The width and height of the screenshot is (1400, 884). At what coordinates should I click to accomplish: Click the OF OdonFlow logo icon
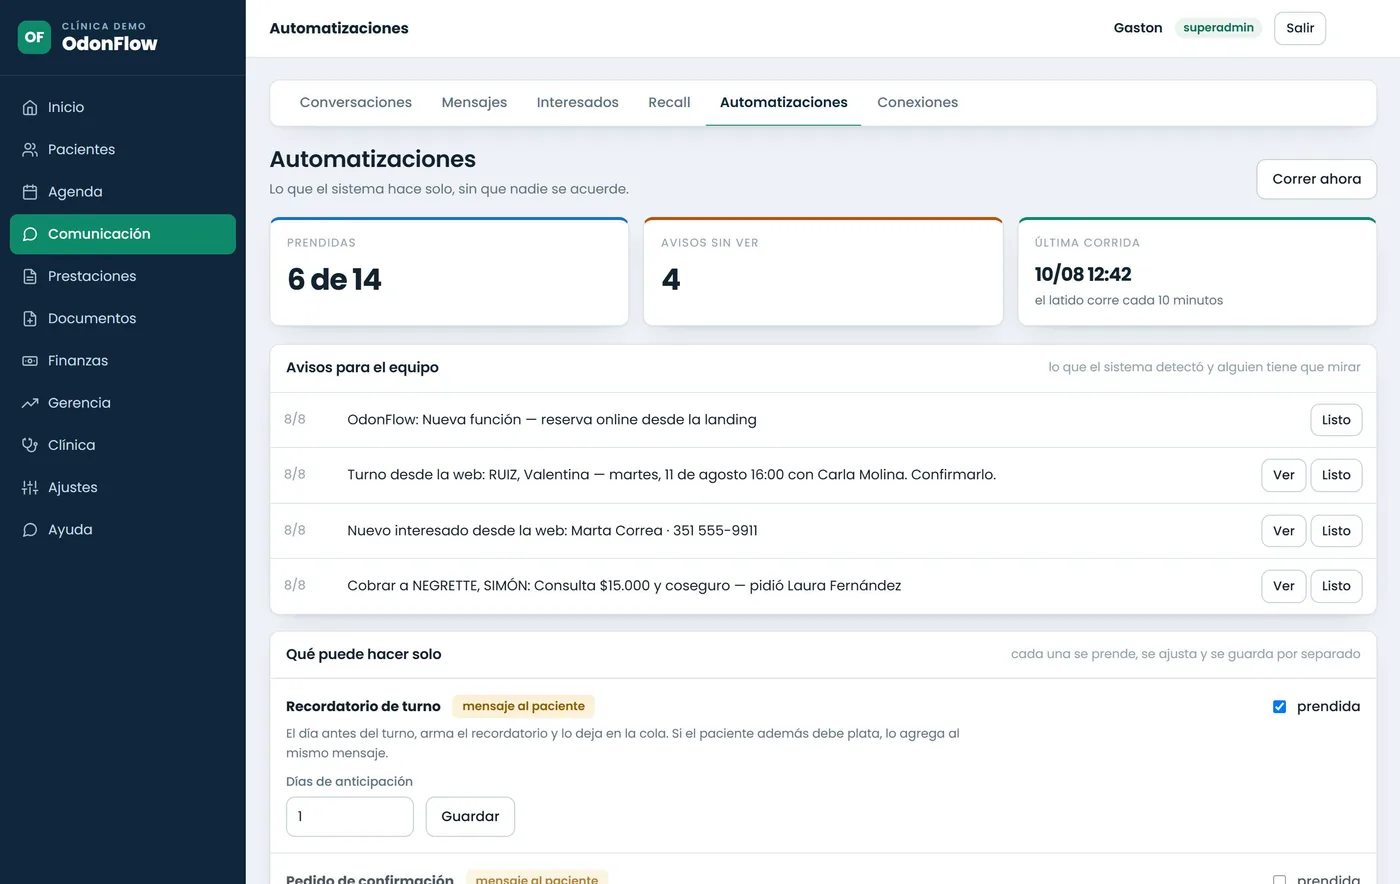point(34,37)
